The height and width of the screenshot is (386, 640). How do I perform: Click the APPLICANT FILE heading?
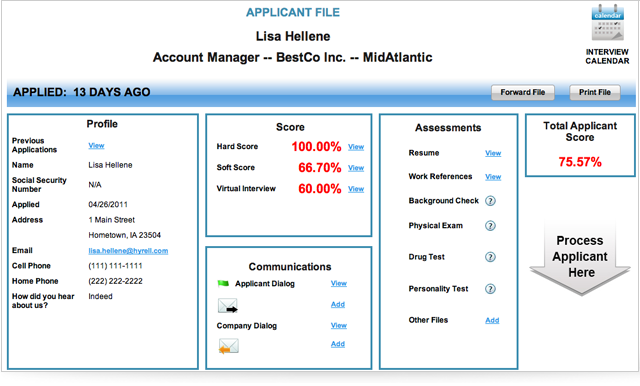click(x=293, y=12)
